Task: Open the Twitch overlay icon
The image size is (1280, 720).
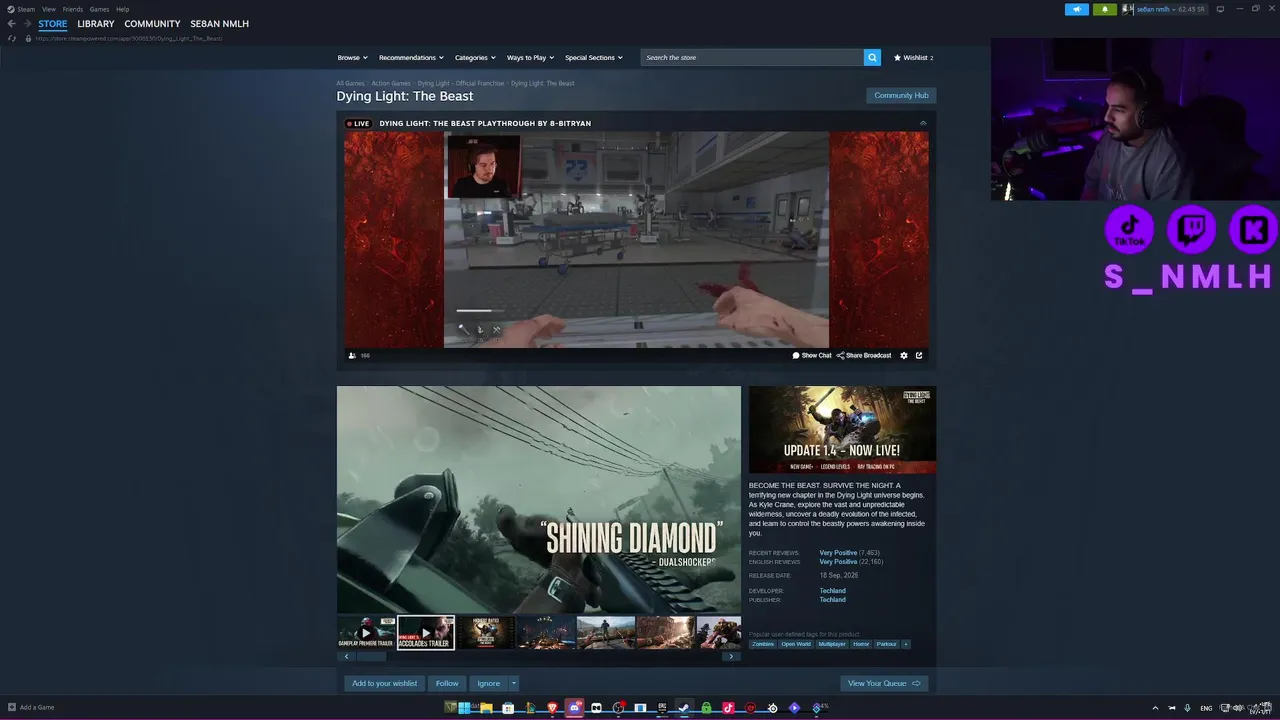Action: [x=1191, y=230]
